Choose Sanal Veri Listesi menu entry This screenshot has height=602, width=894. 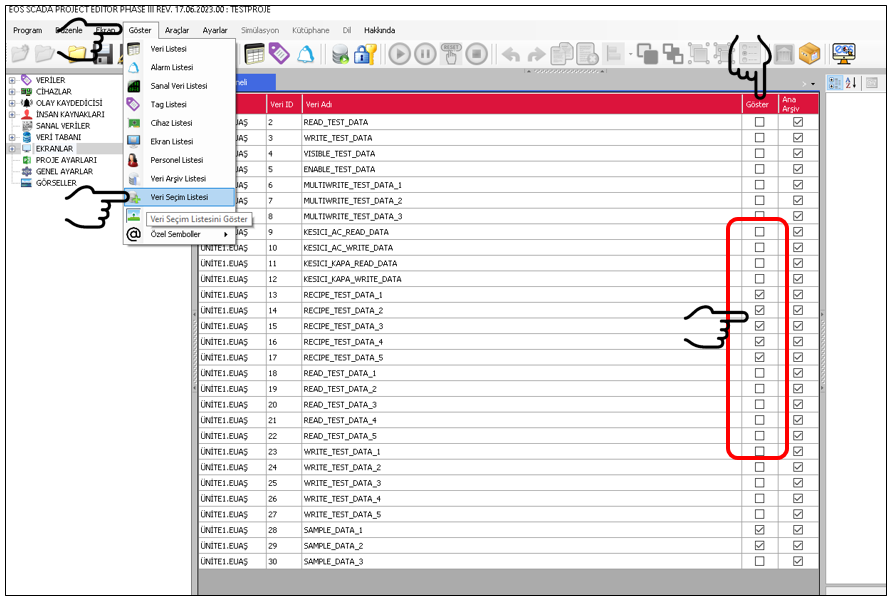coord(180,86)
